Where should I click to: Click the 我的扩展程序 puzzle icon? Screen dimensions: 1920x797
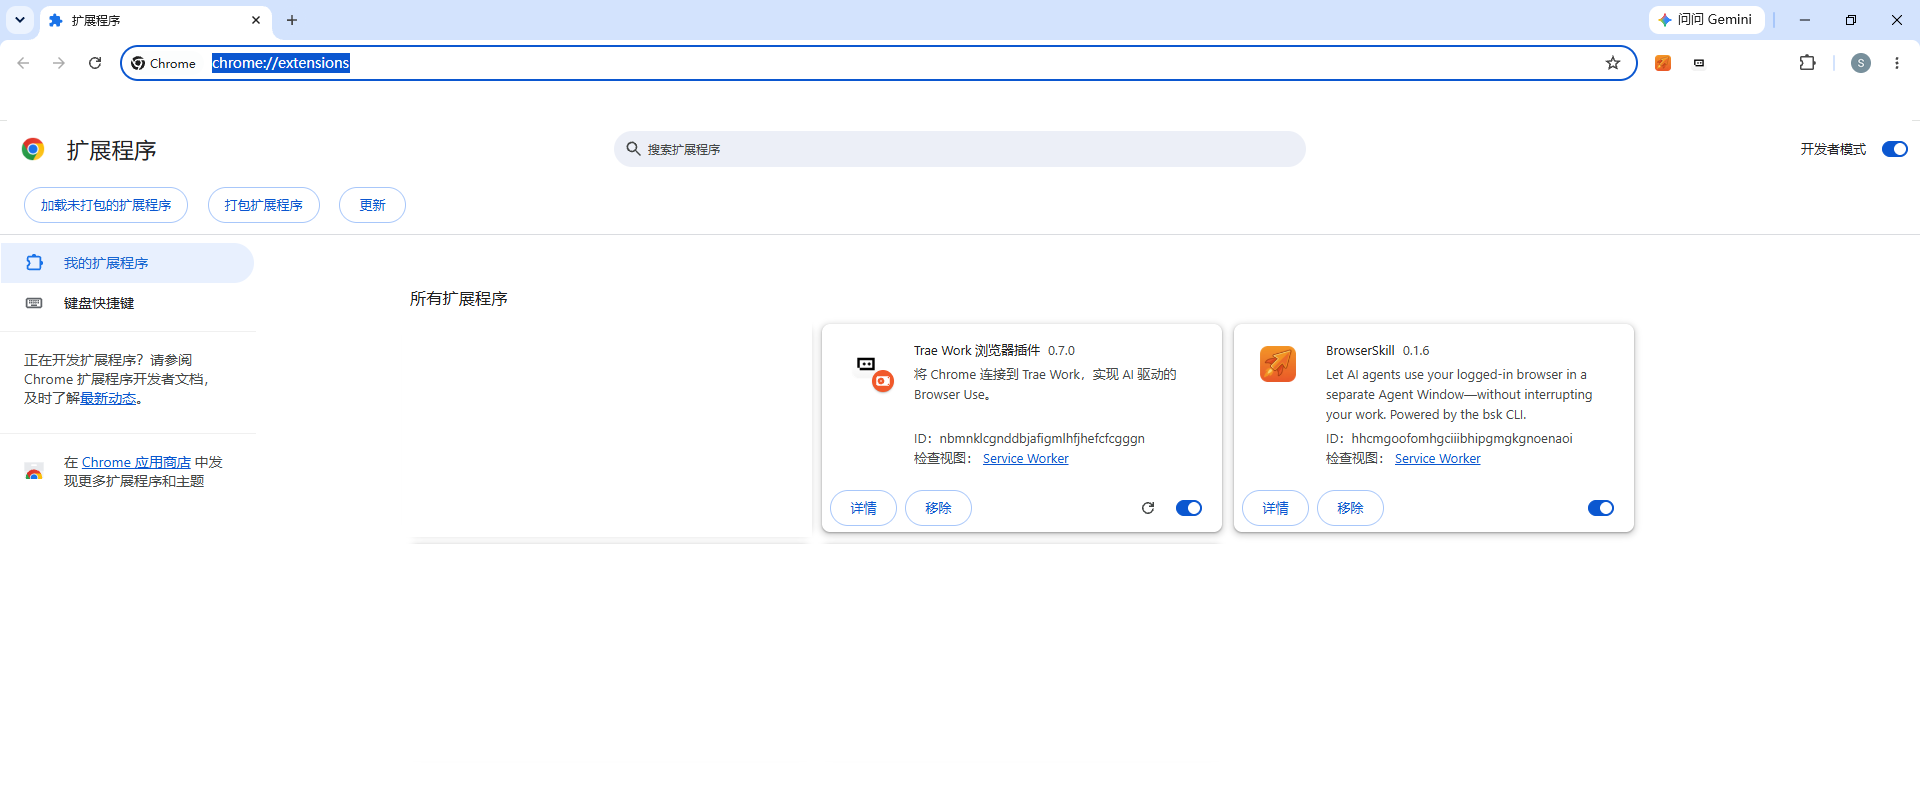(x=34, y=263)
